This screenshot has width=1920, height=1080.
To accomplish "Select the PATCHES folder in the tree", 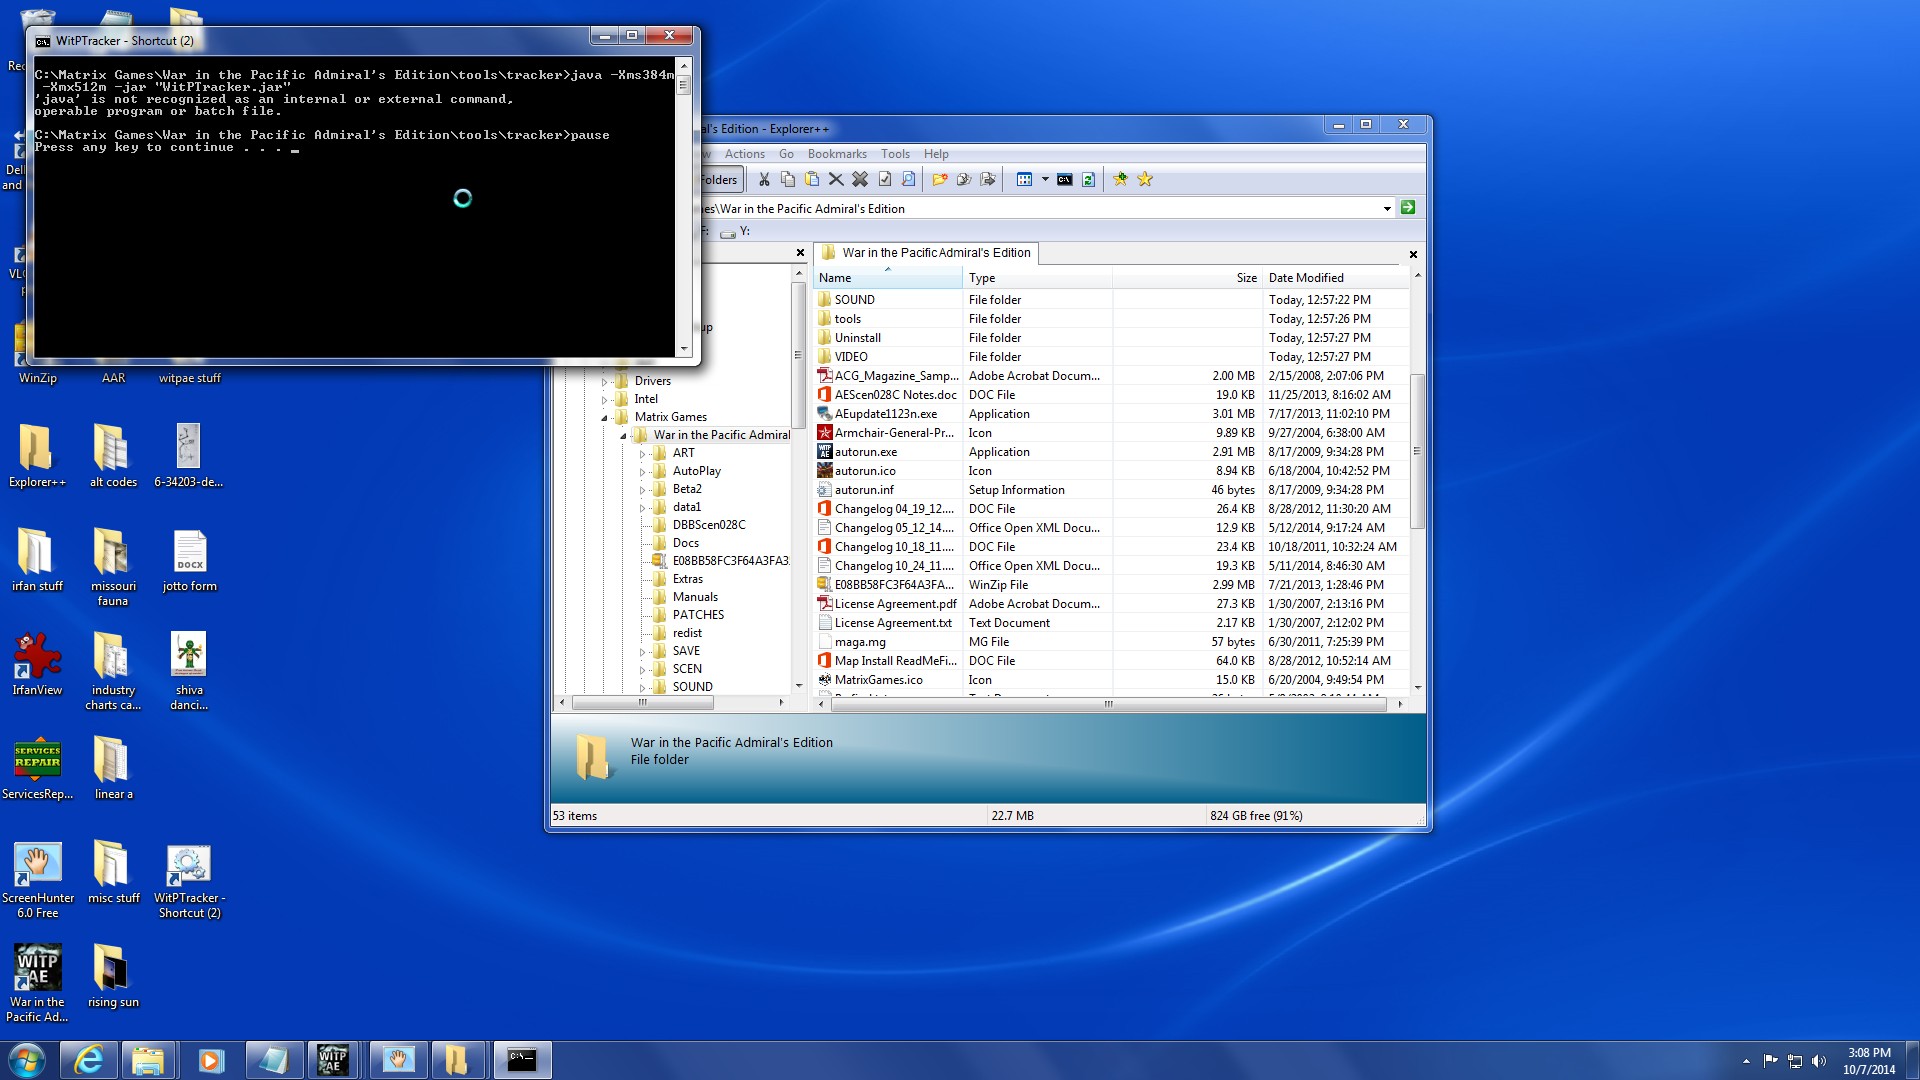I will click(698, 615).
